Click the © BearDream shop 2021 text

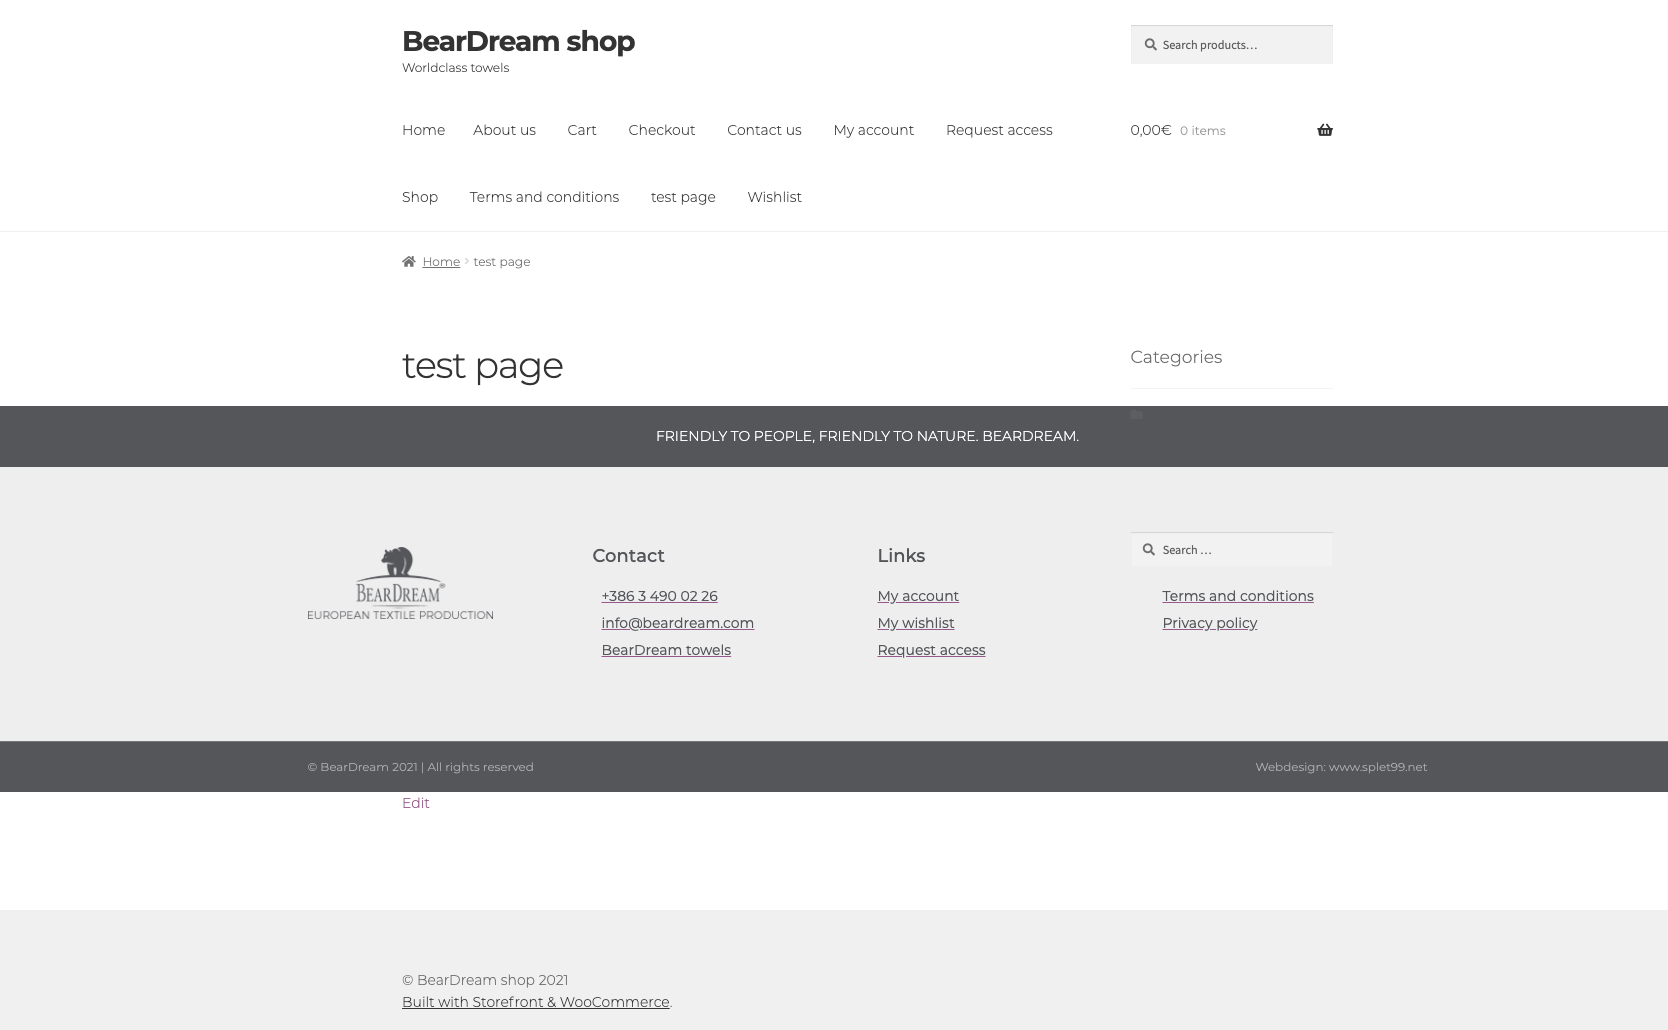(x=485, y=980)
